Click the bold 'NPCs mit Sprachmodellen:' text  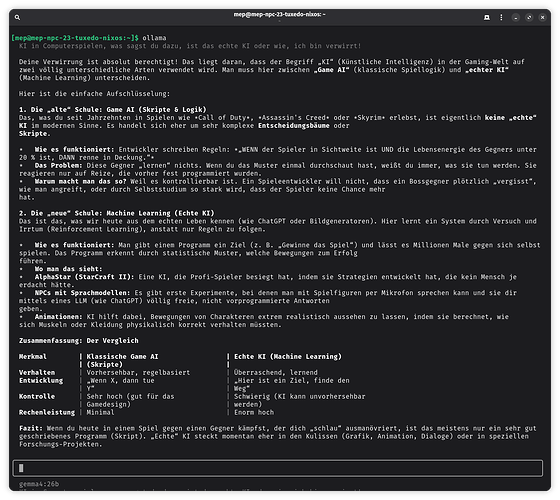(82, 292)
